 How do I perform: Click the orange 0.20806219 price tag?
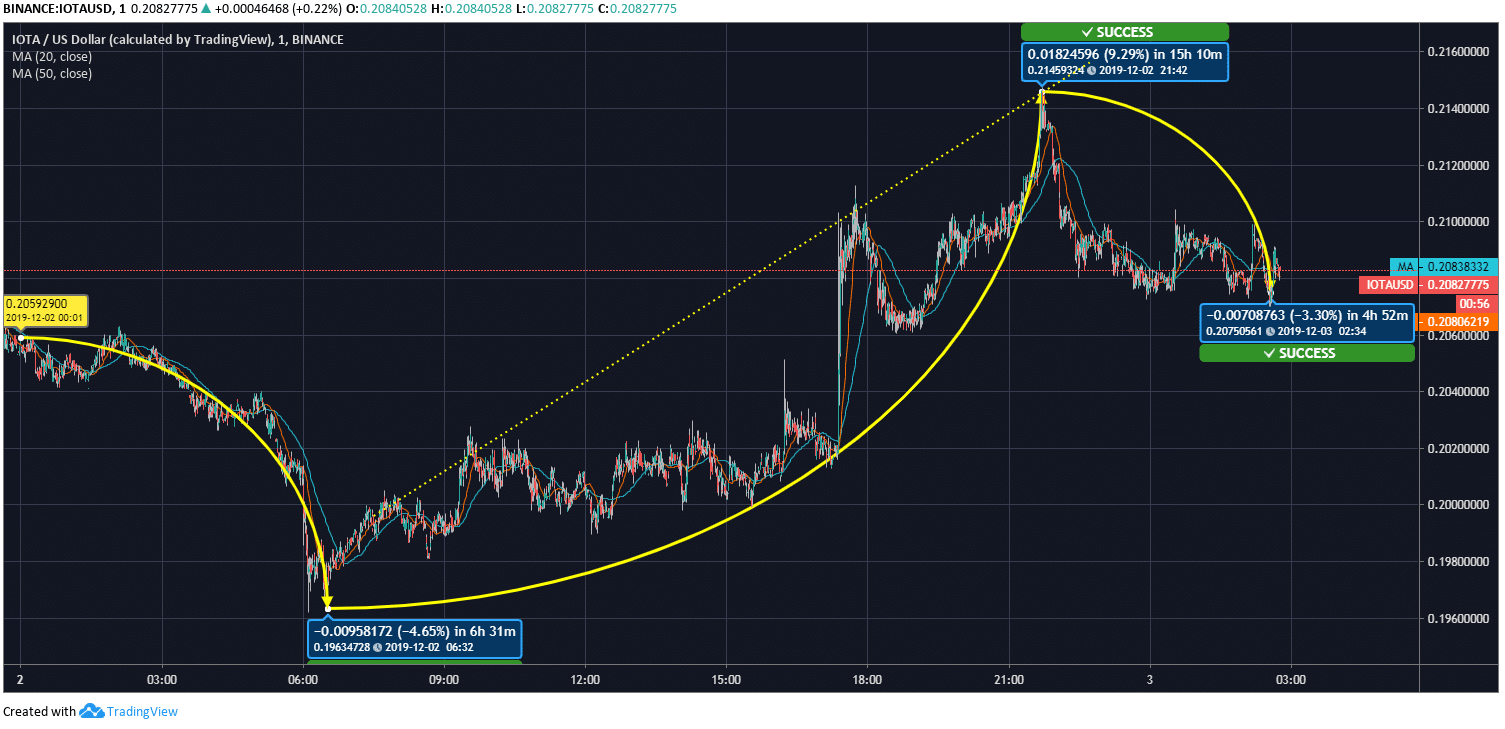[x=1460, y=322]
